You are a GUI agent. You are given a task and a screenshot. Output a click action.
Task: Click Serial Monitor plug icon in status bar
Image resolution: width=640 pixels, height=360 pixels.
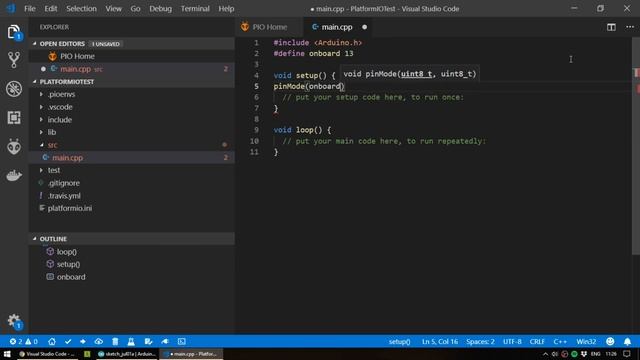[164, 341]
